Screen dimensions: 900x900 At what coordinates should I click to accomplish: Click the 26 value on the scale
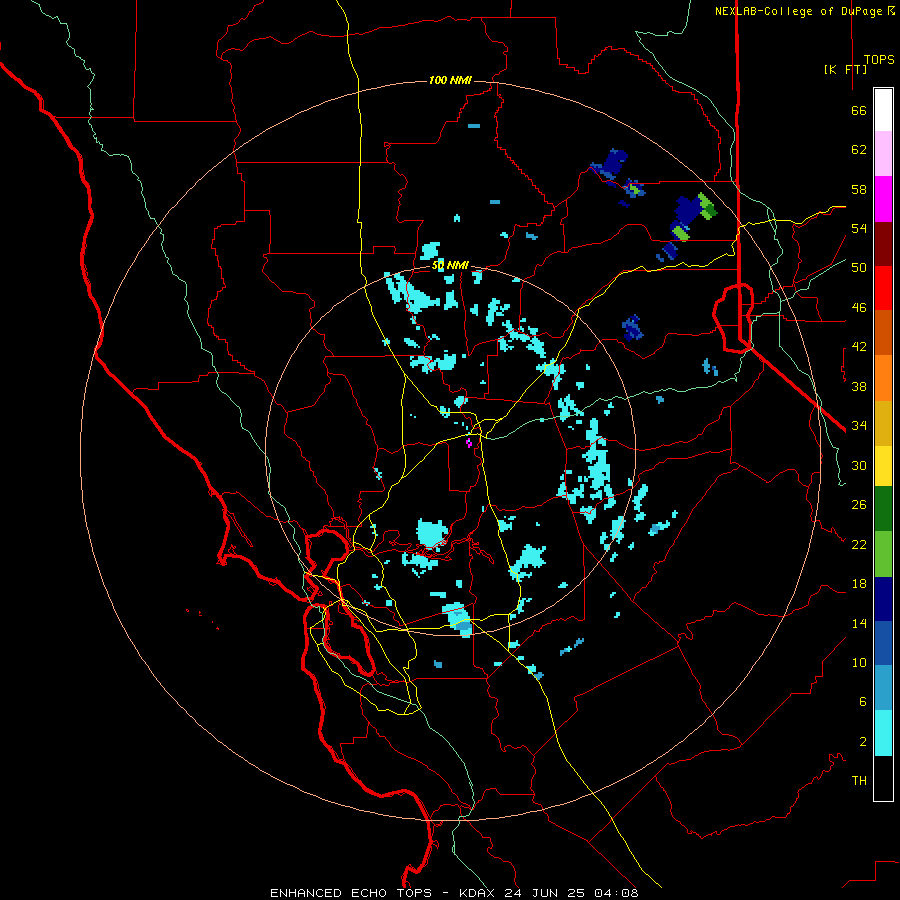pyautogui.click(x=859, y=505)
